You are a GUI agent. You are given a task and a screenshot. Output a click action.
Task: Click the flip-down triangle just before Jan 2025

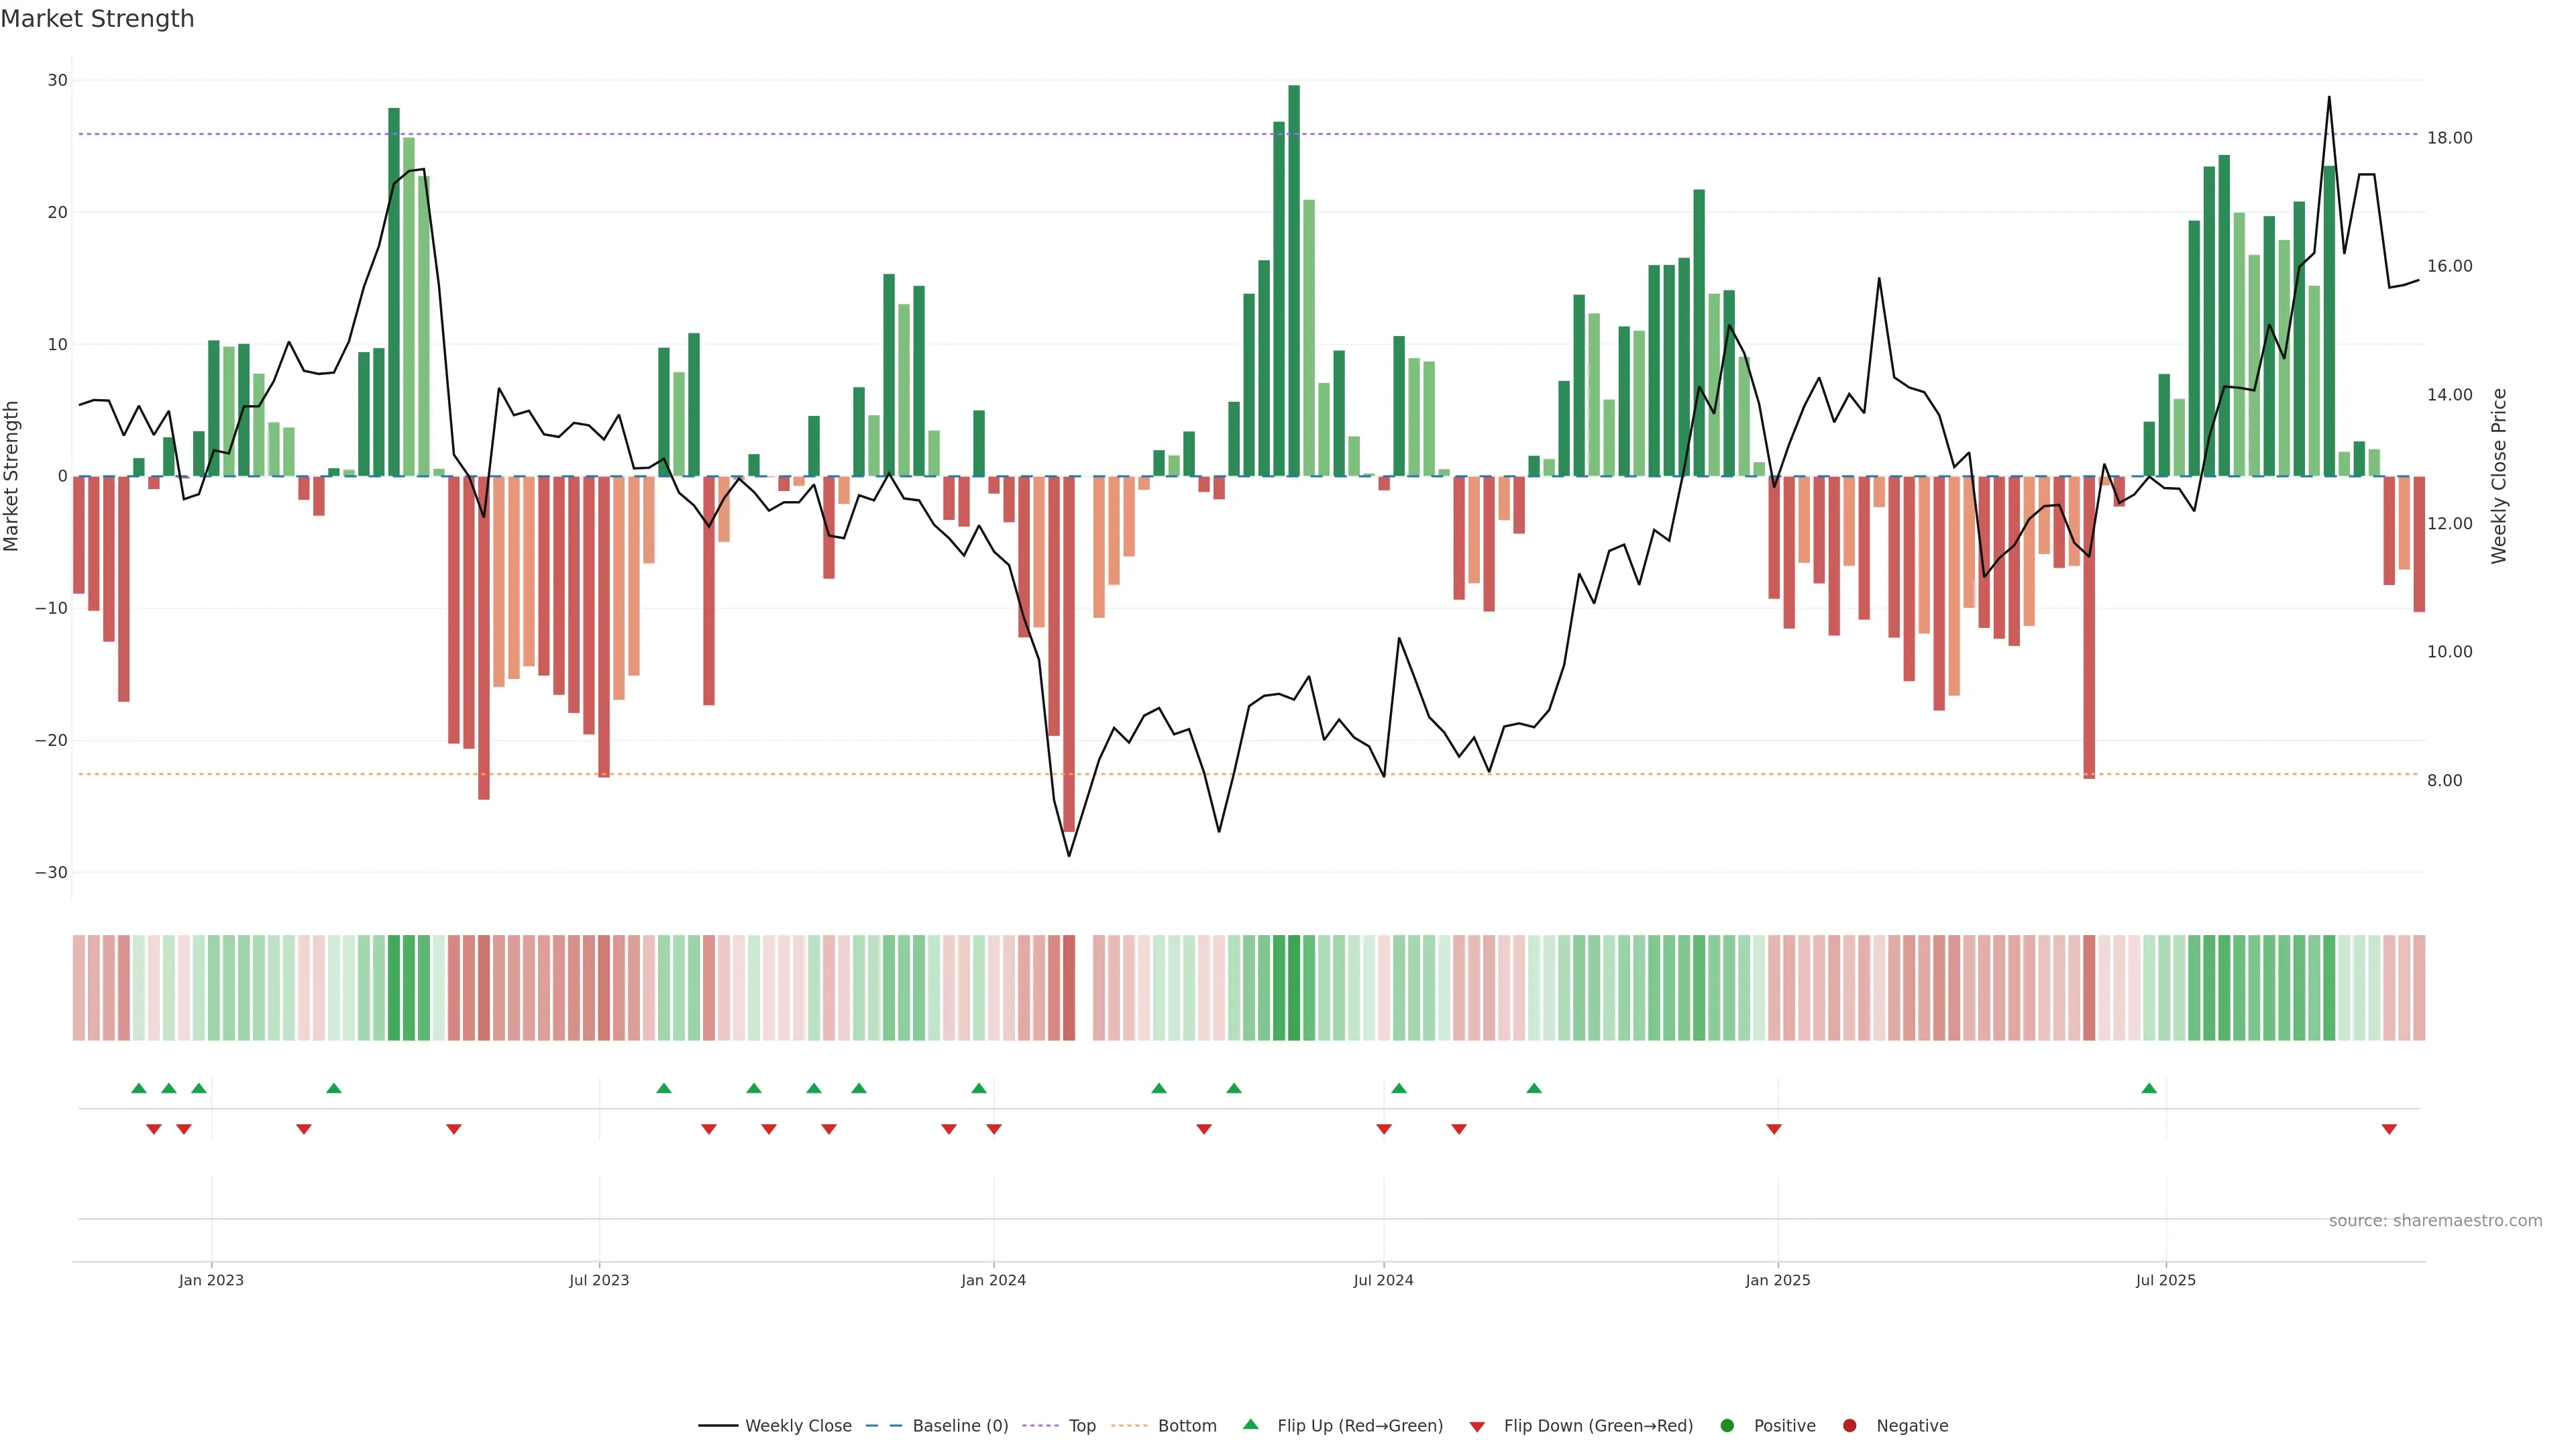(x=1774, y=1129)
